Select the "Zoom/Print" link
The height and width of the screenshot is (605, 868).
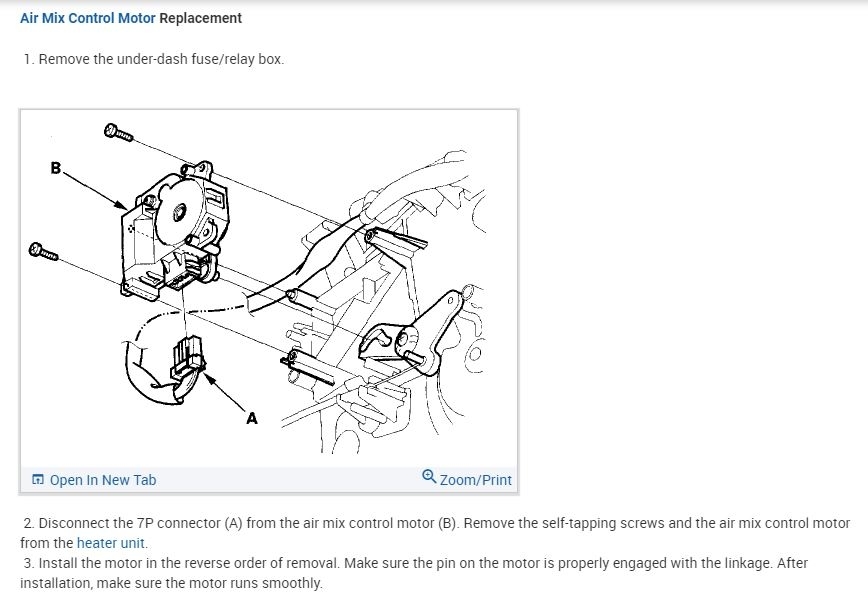[476, 480]
